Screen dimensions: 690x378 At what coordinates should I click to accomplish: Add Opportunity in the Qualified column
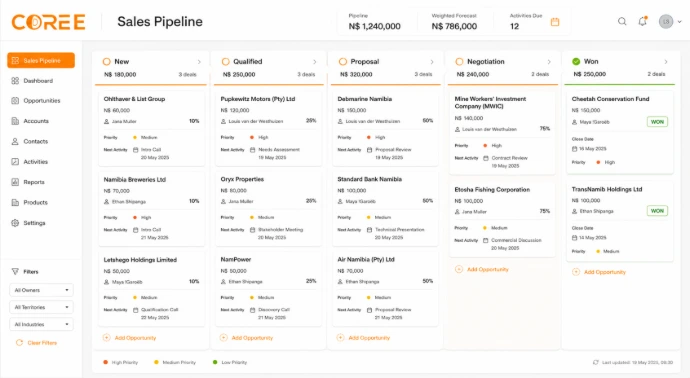pos(246,338)
